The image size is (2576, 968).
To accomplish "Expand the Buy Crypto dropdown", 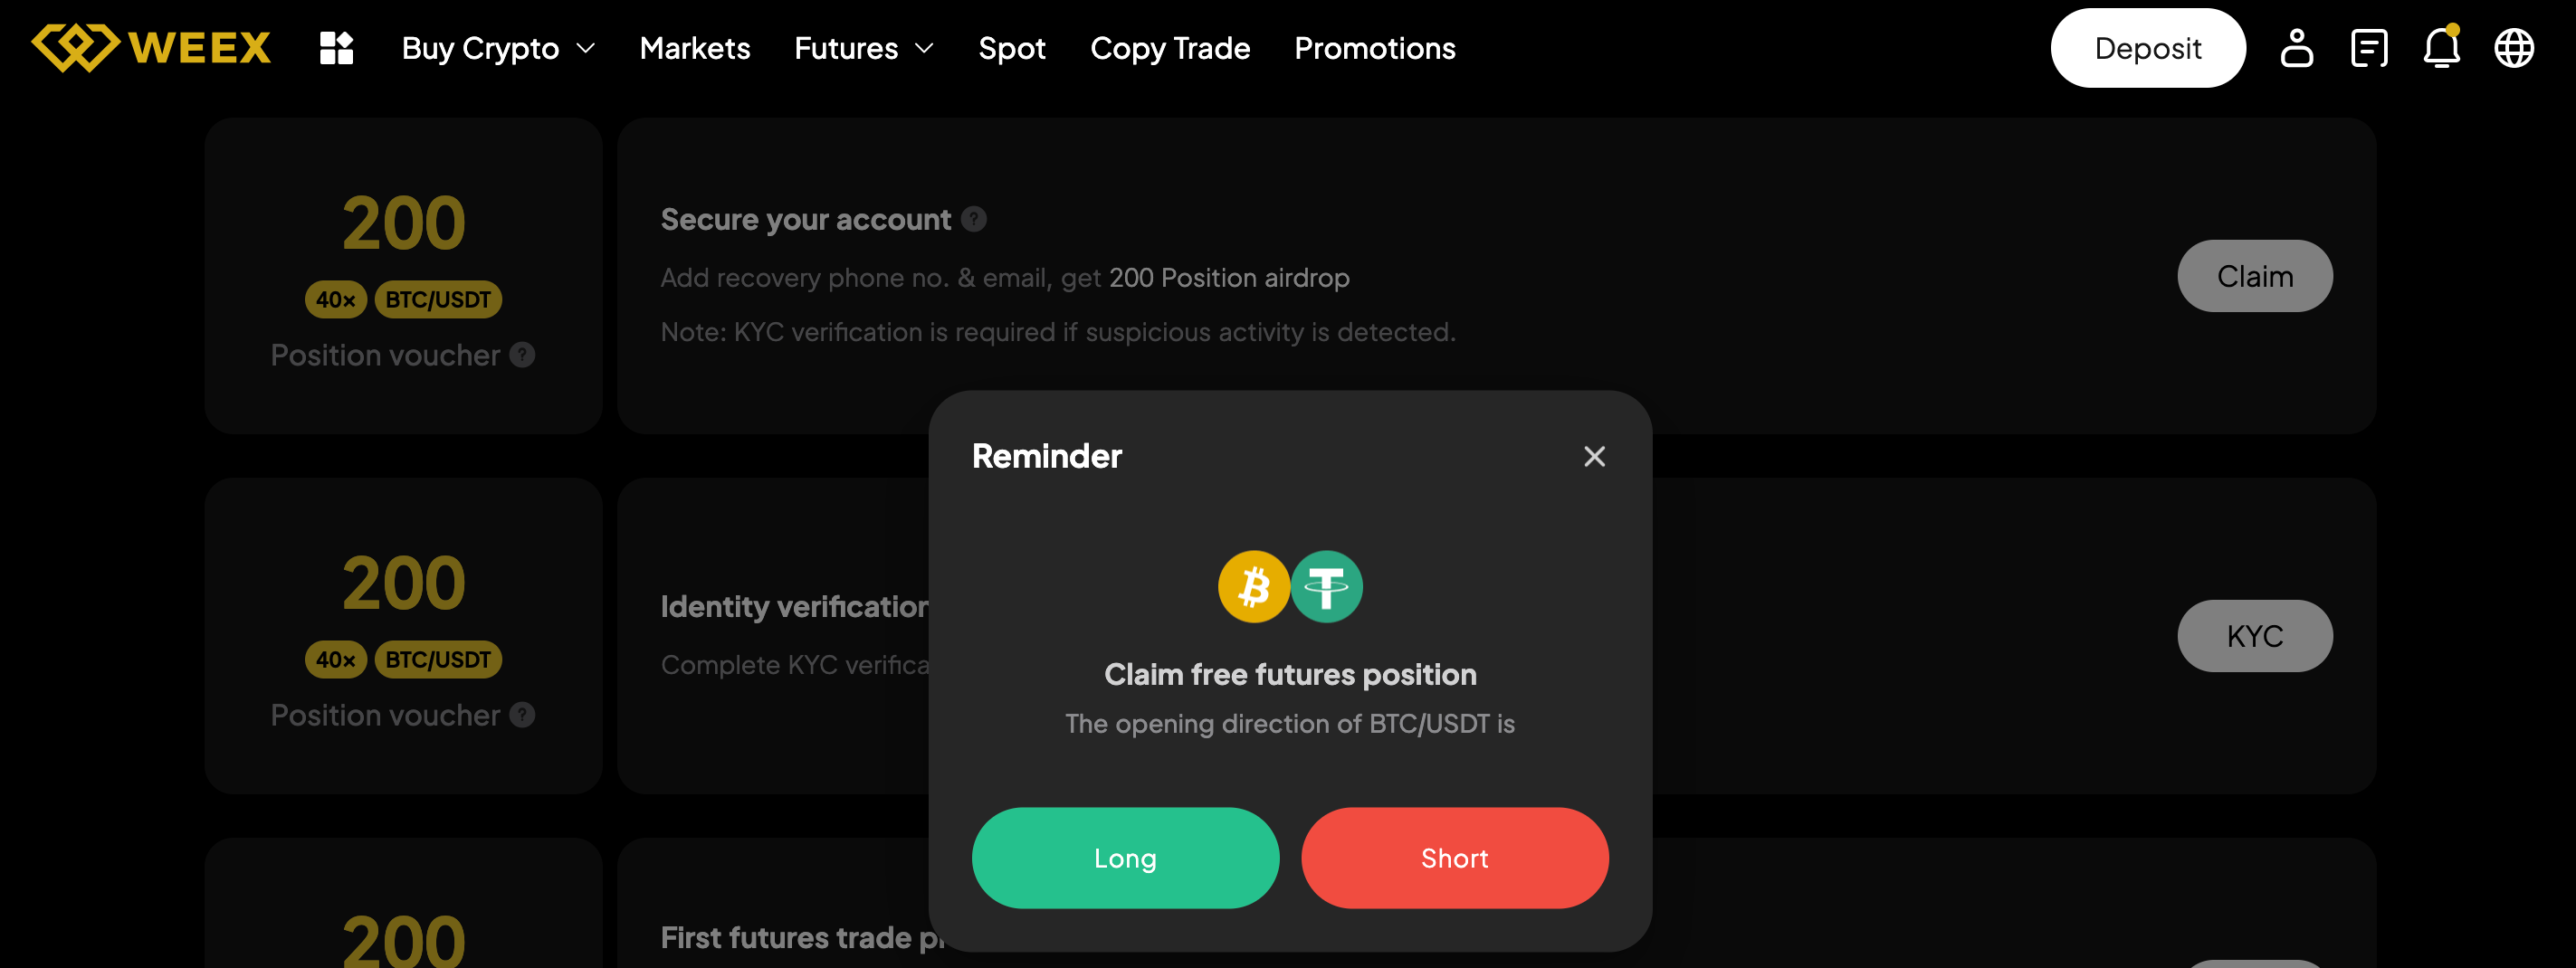I will point(498,48).
